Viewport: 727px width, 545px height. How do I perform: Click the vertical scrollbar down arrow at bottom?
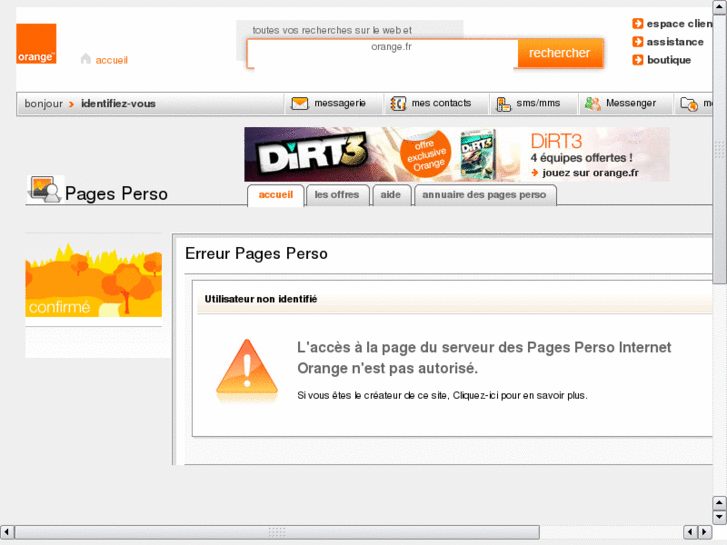pos(720,517)
